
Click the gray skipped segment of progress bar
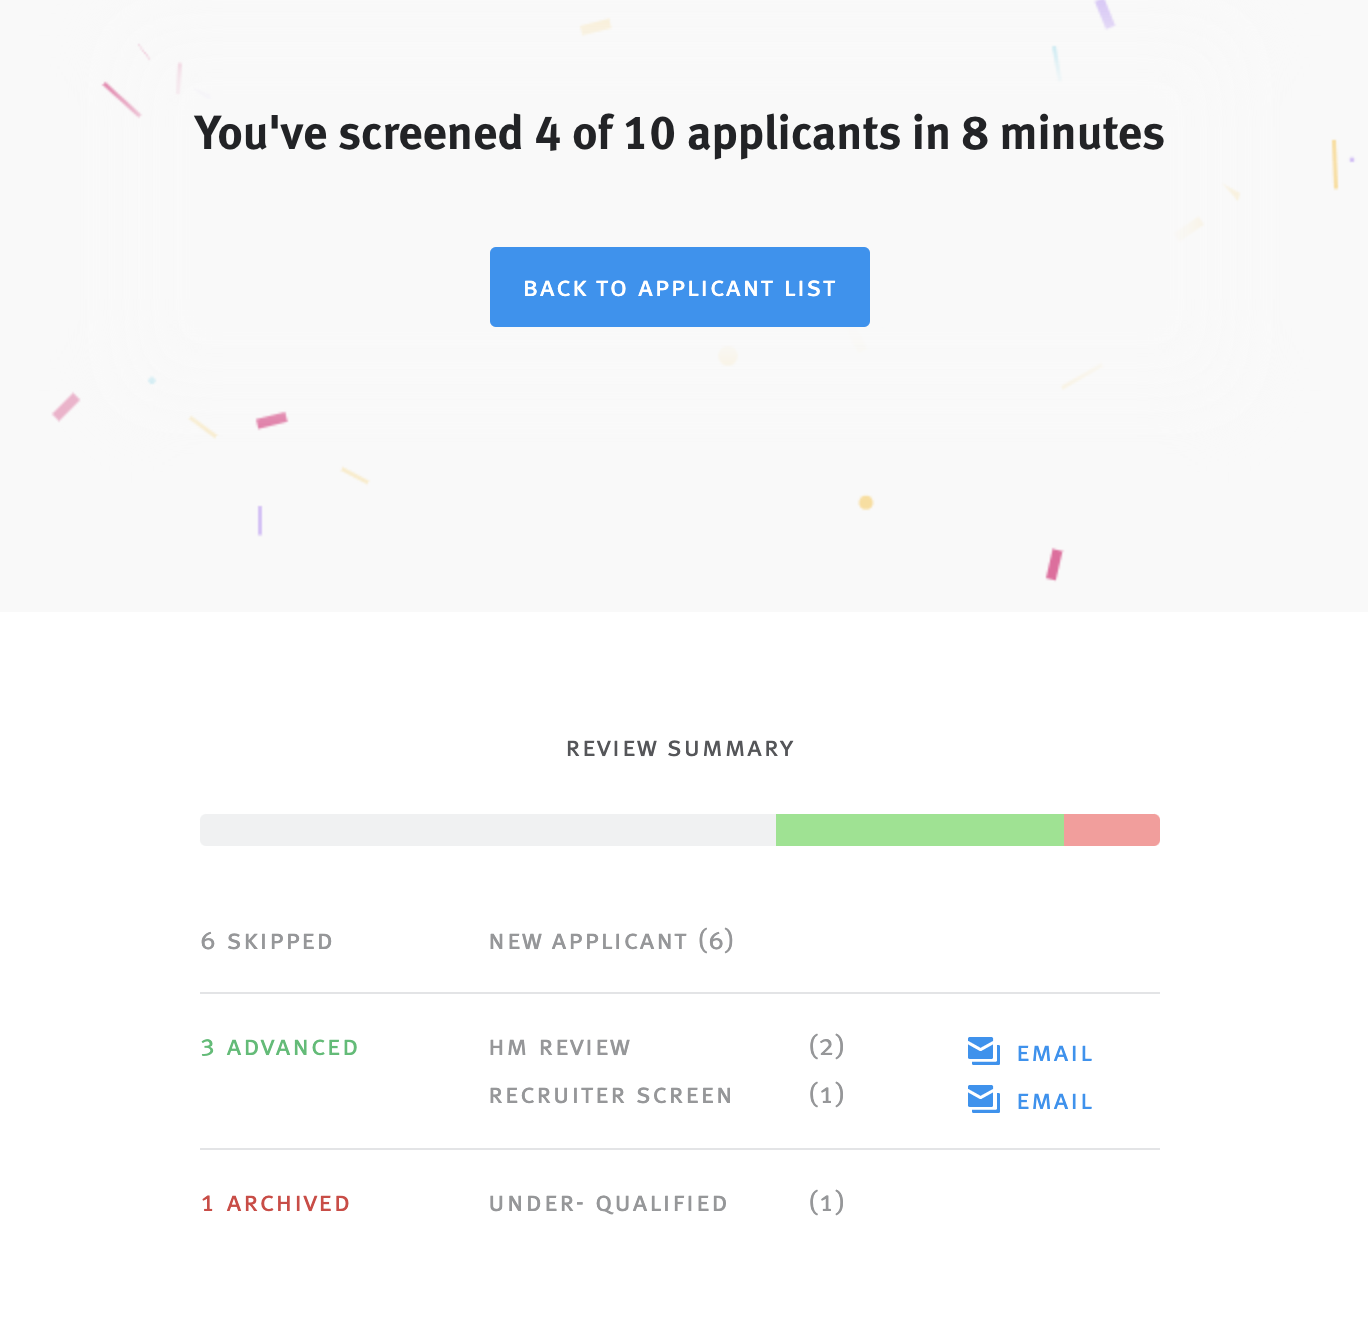point(487,830)
